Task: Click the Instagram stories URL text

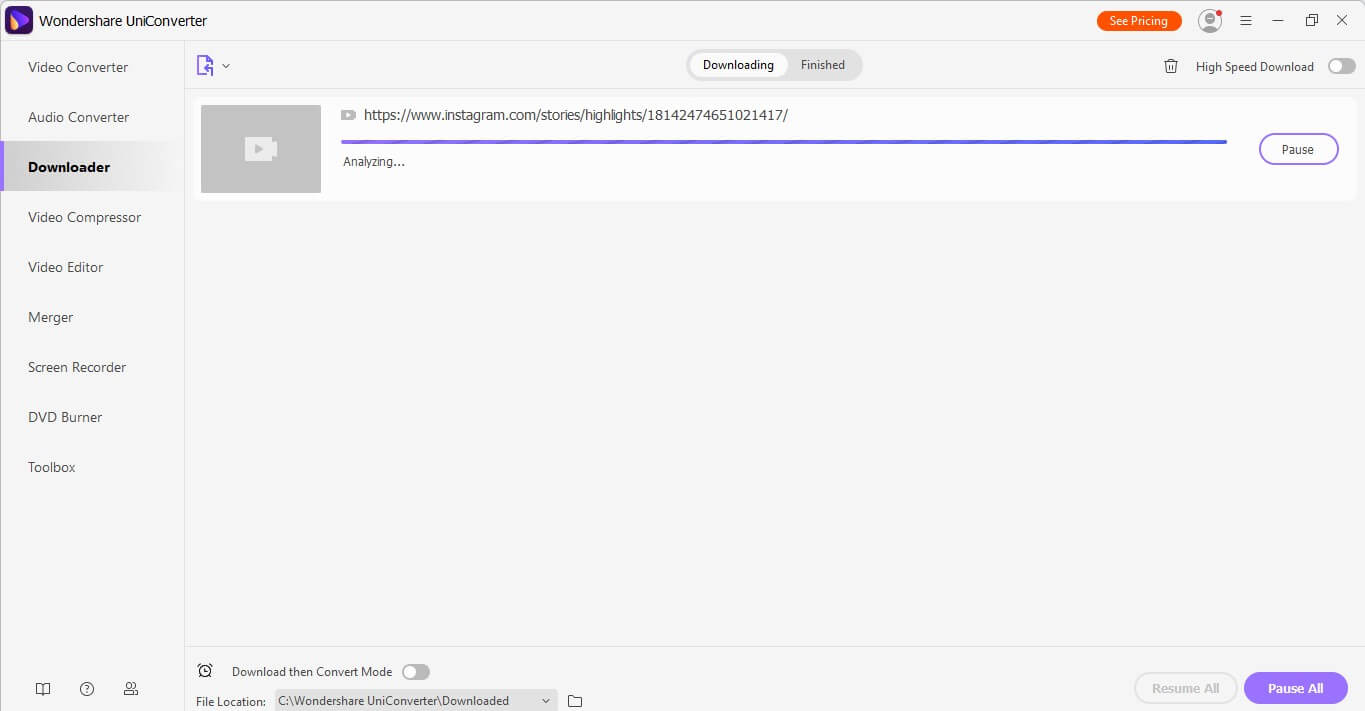Action: pyautogui.click(x=576, y=115)
